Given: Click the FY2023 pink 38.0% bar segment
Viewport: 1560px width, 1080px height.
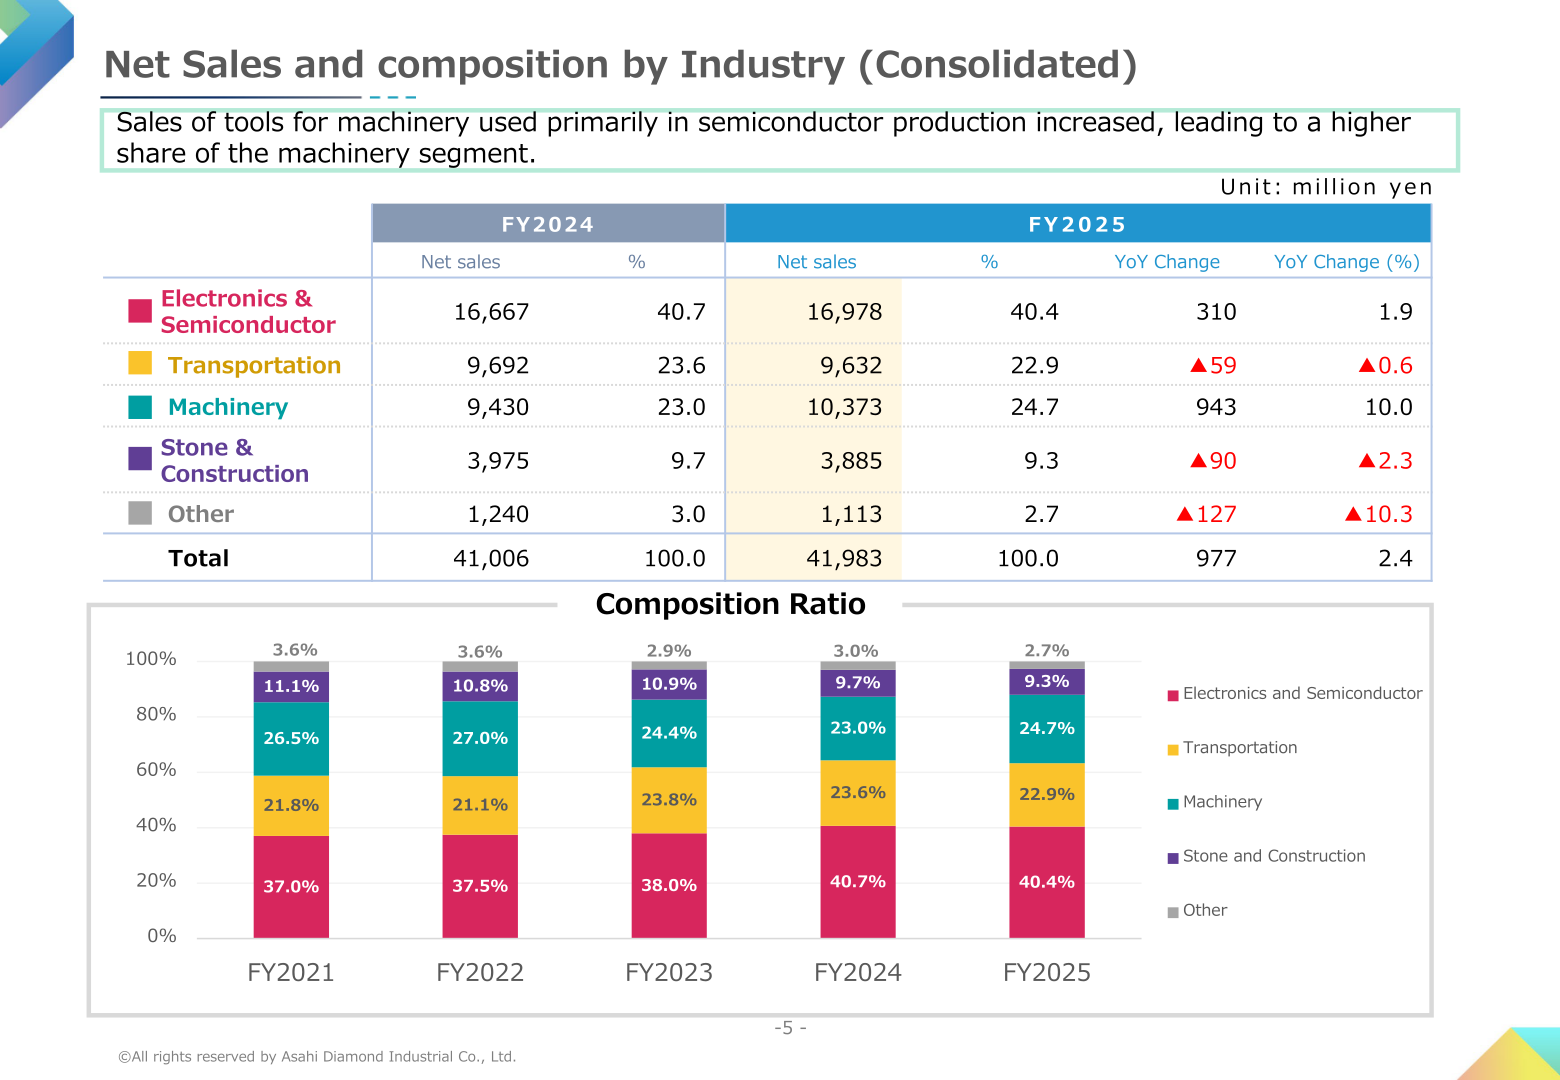Looking at the screenshot, I should point(669,885).
